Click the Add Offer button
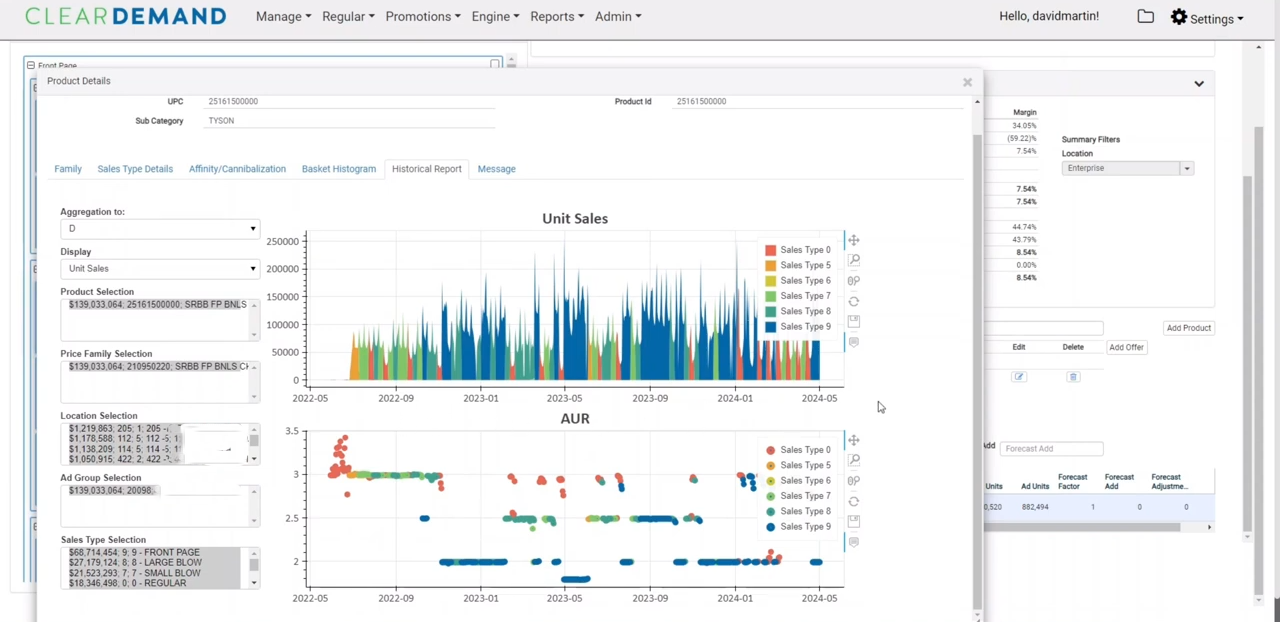Screen dimensions: 1280x622 click(x=1126, y=347)
